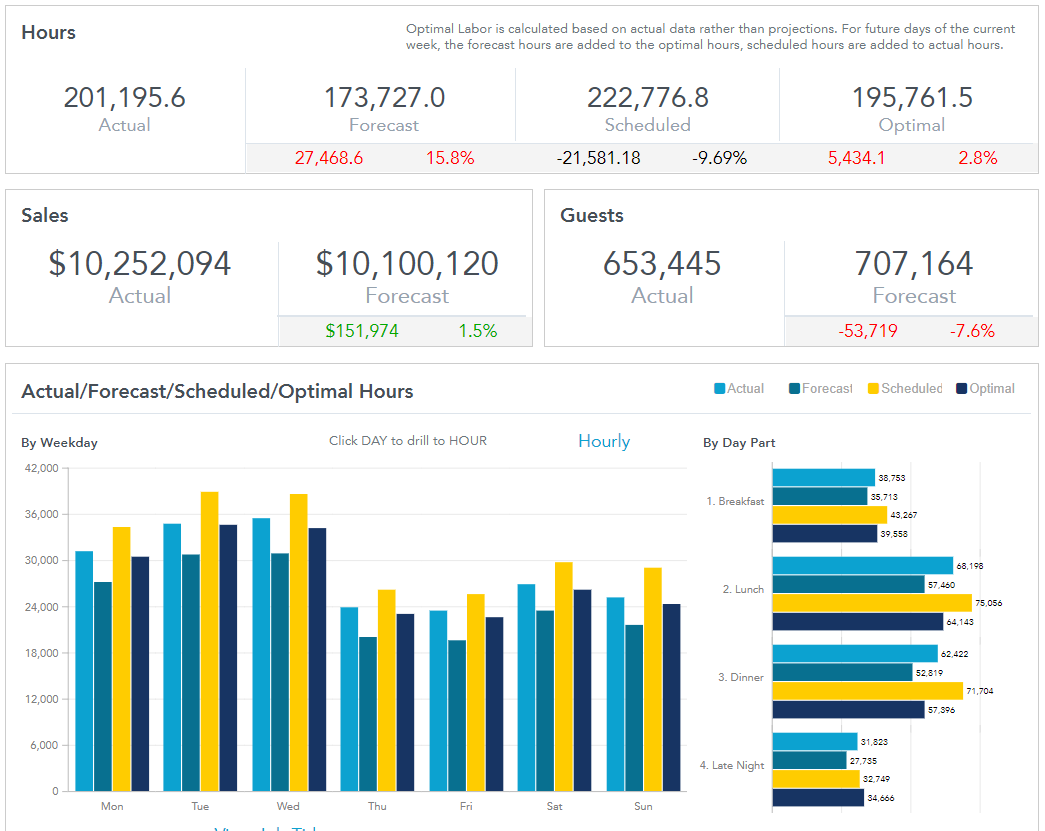Click the 'Click DAY to drill to HOUR' hint
This screenshot has height=831, width=1045.
408,440
